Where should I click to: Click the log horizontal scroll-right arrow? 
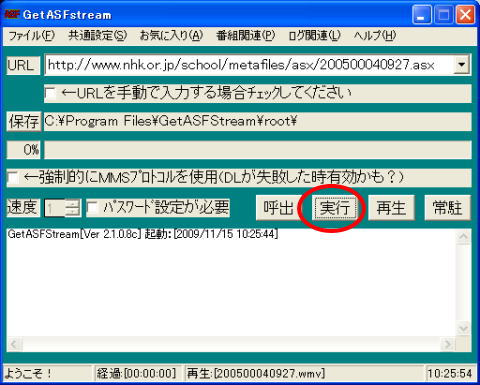448,343
